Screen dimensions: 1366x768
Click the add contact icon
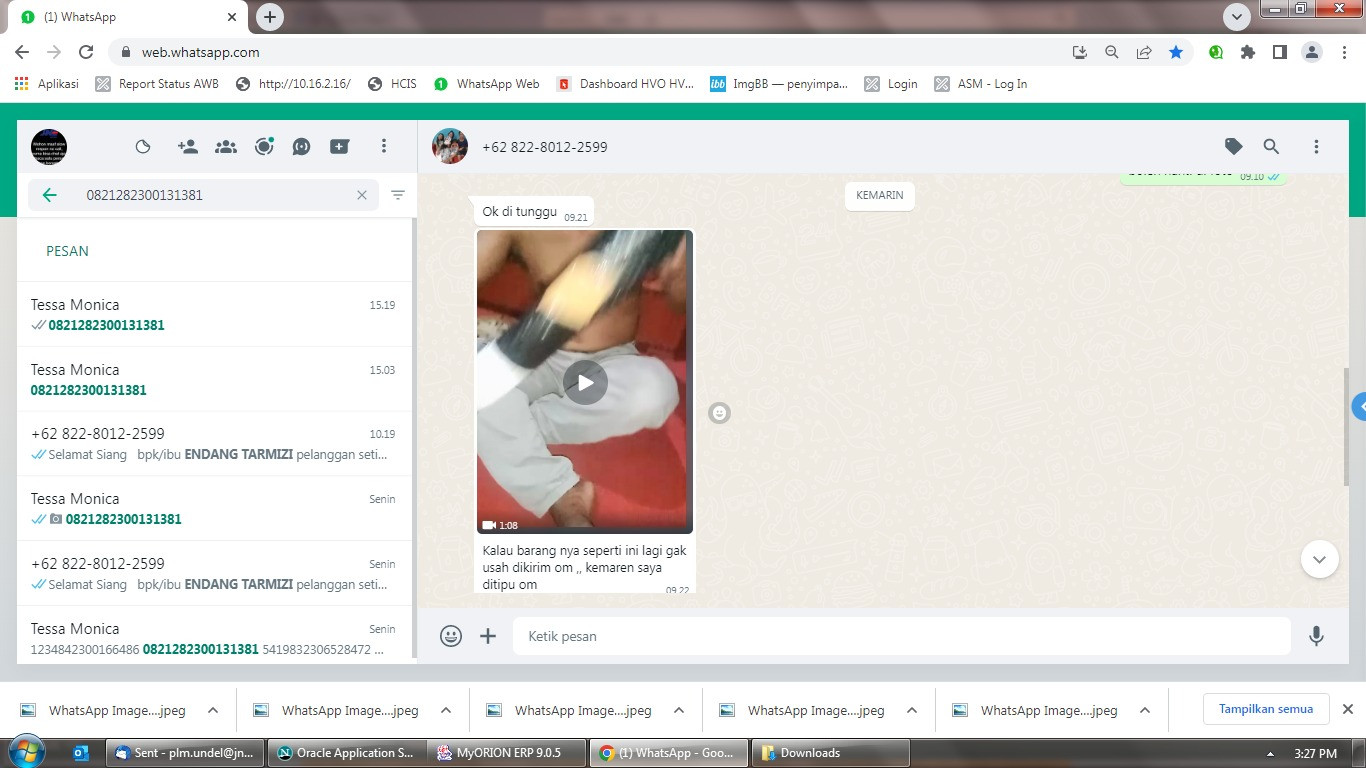187,147
